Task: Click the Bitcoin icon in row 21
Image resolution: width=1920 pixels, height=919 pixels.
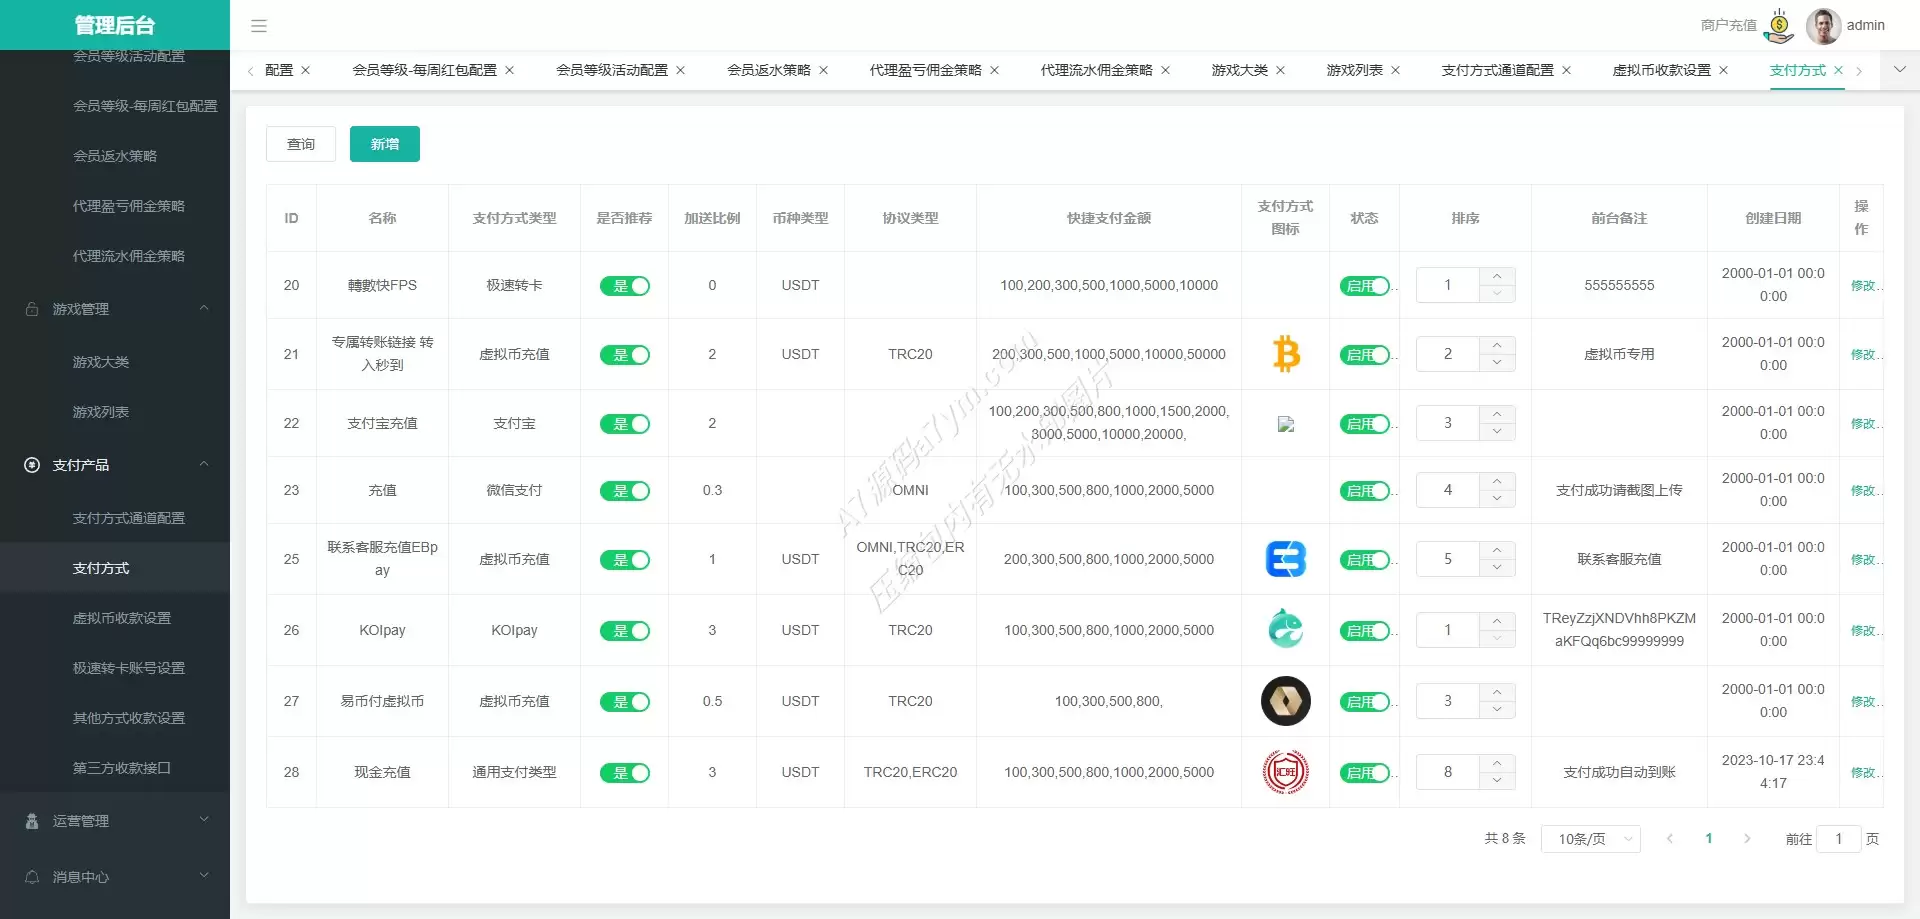Action: (1286, 354)
